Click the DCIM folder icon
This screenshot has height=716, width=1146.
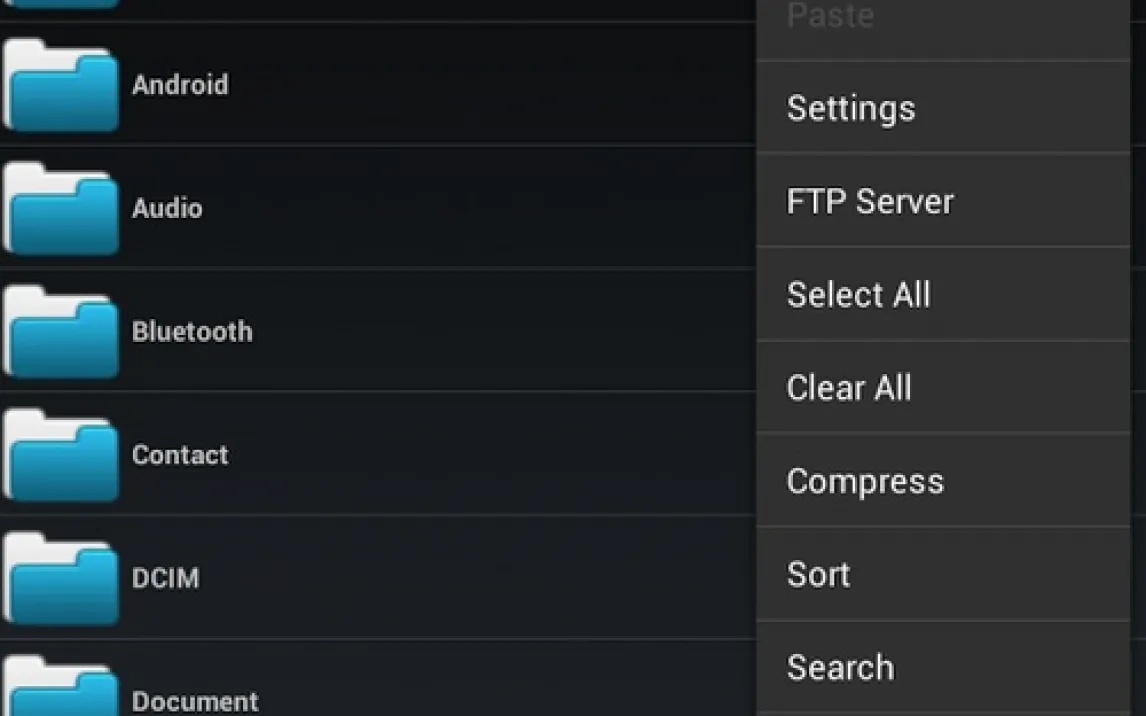[x=60, y=579]
